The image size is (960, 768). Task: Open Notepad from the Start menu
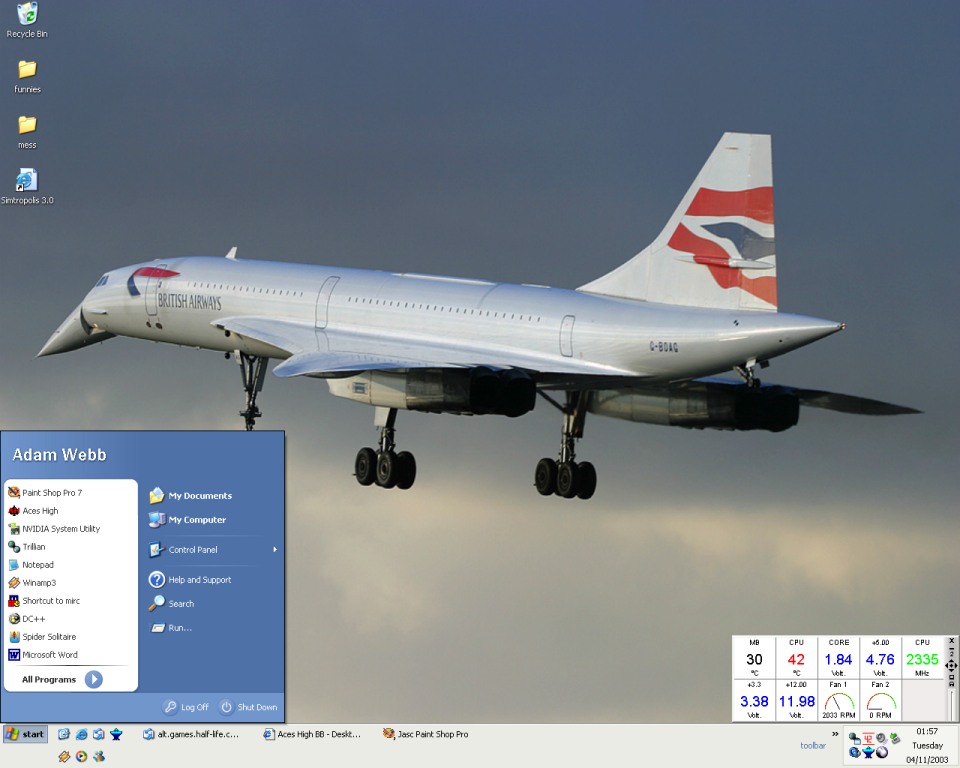pos(70,565)
